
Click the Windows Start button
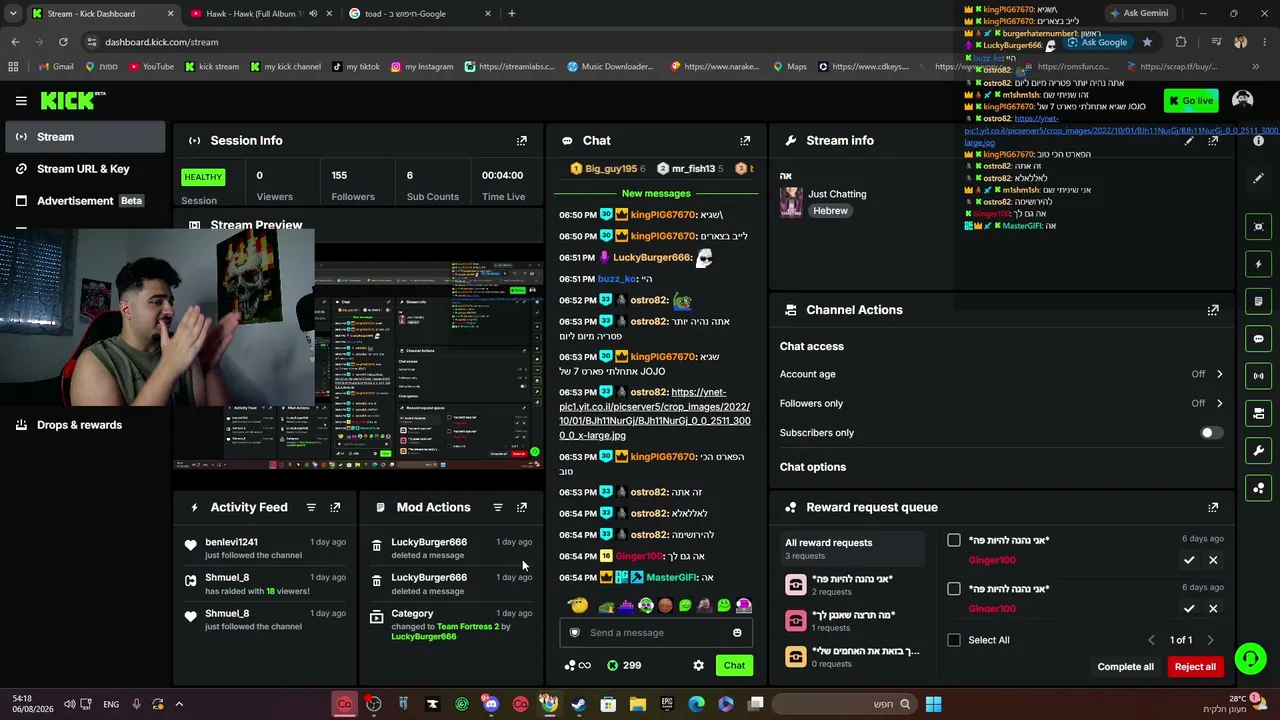[x=933, y=704]
